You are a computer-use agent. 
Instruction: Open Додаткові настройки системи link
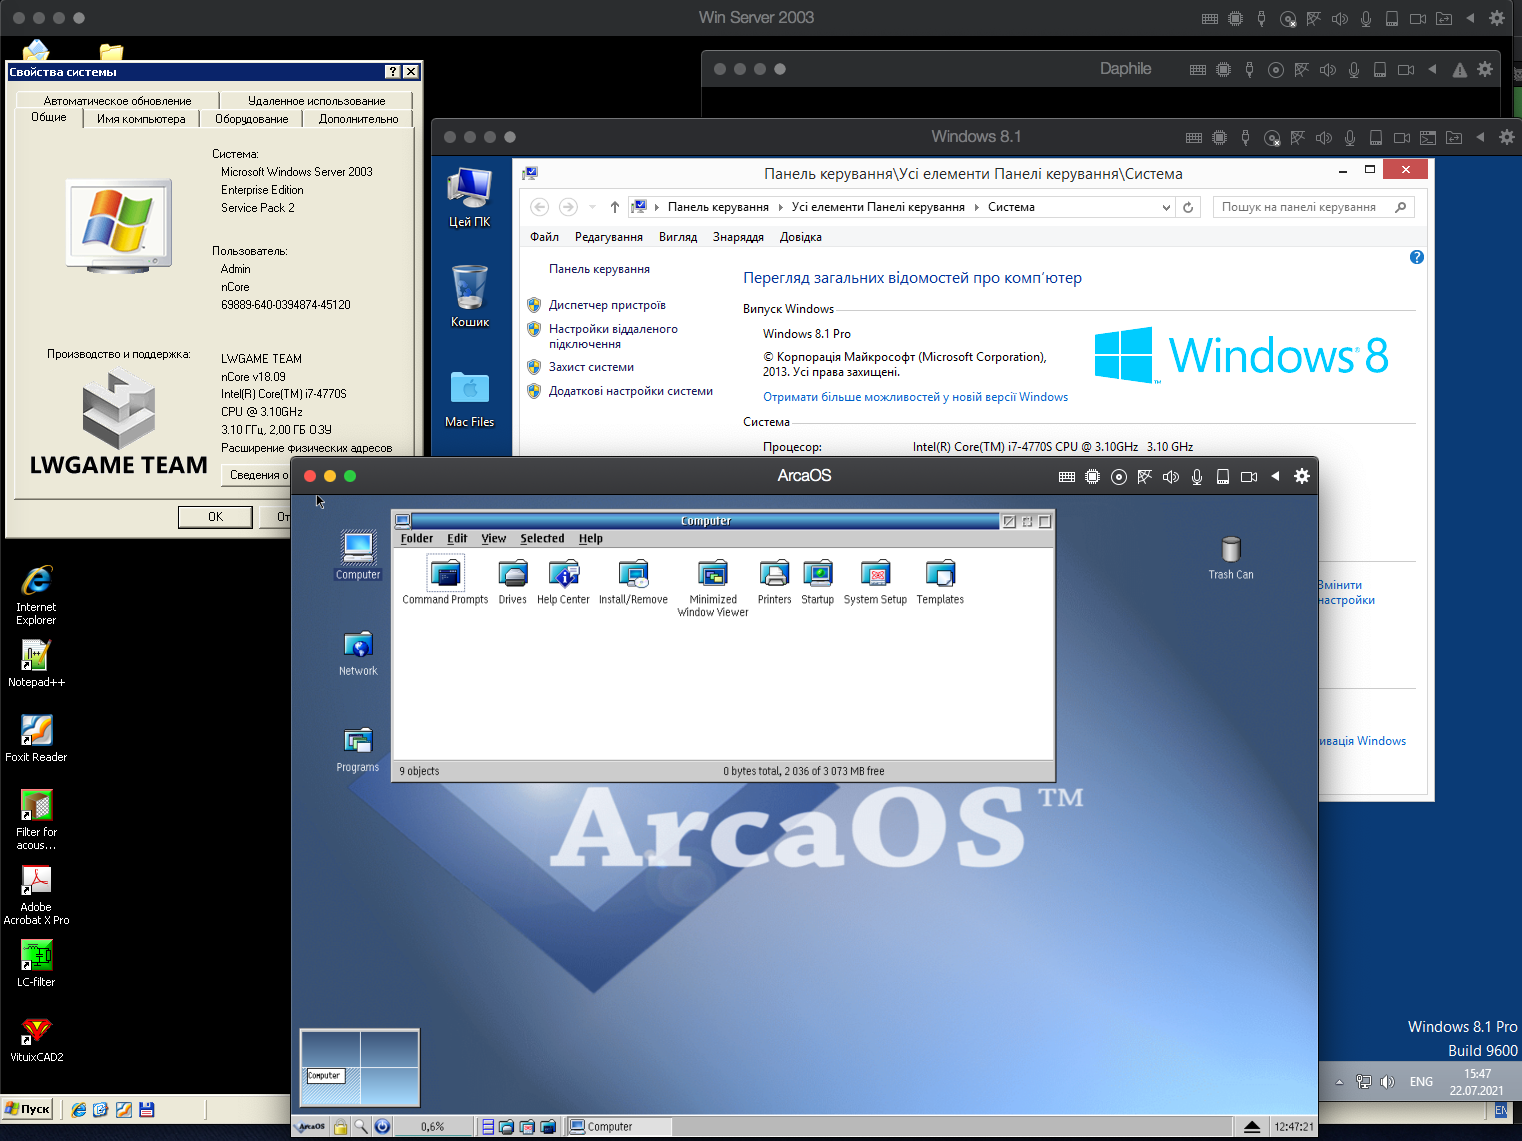point(630,391)
